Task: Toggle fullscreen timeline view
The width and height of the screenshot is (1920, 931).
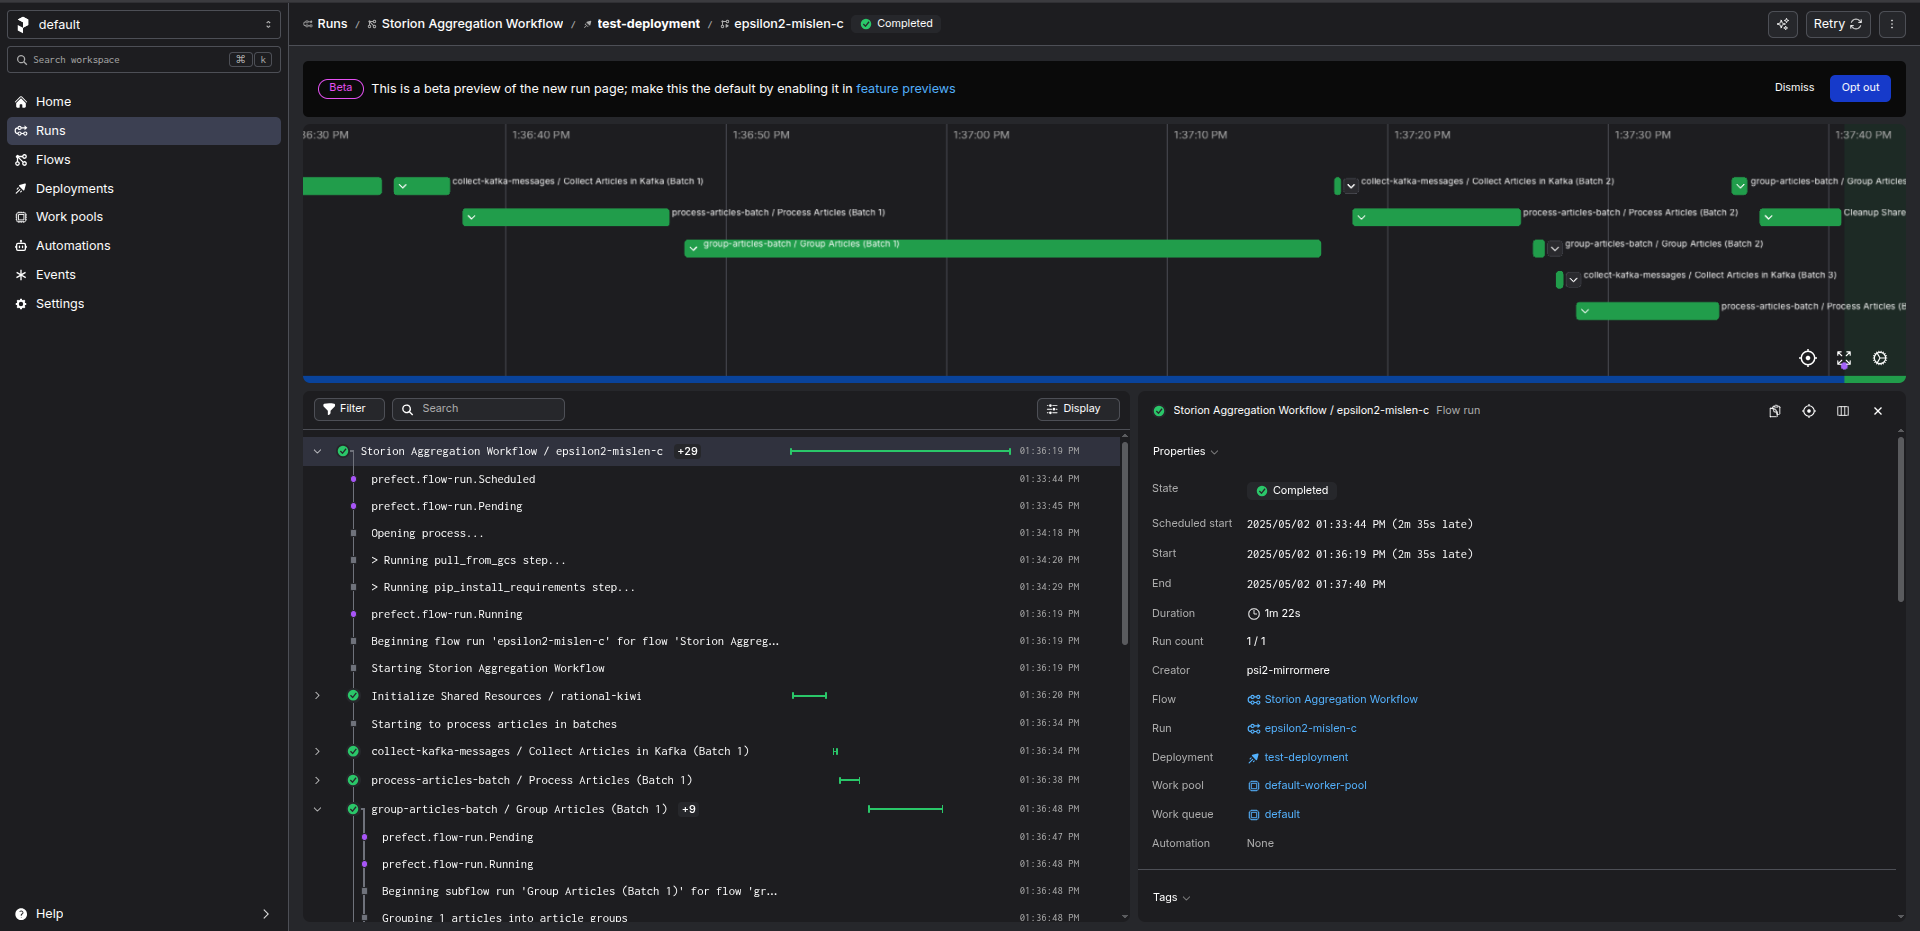Action: pyautogui.click(x=1844, y=358)
